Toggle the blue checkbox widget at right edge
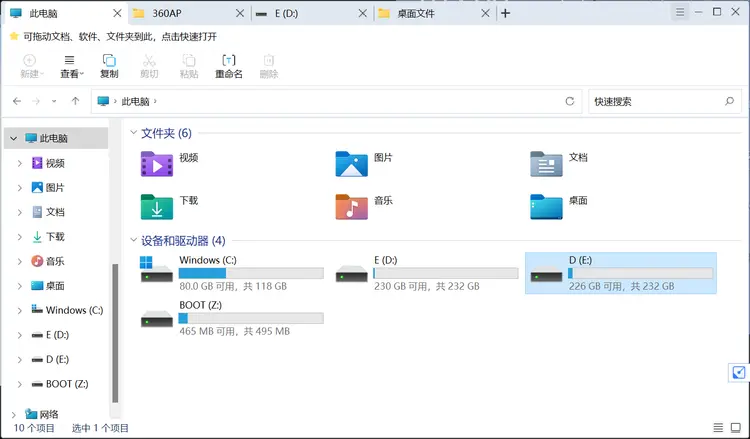 pos(738,373)
